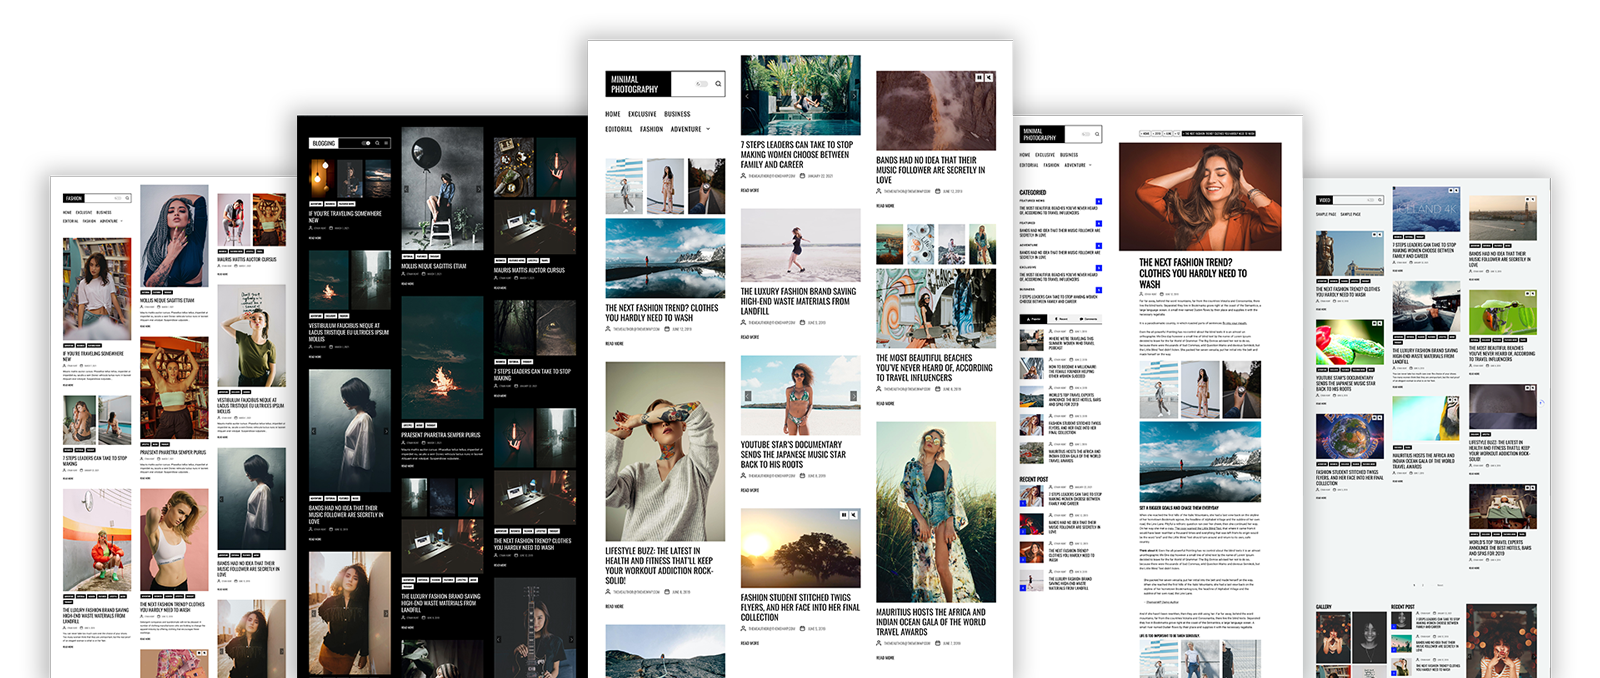Pause video on the sunset tree image
This screenshot has width=1600, height=678.
pos(844,515)
